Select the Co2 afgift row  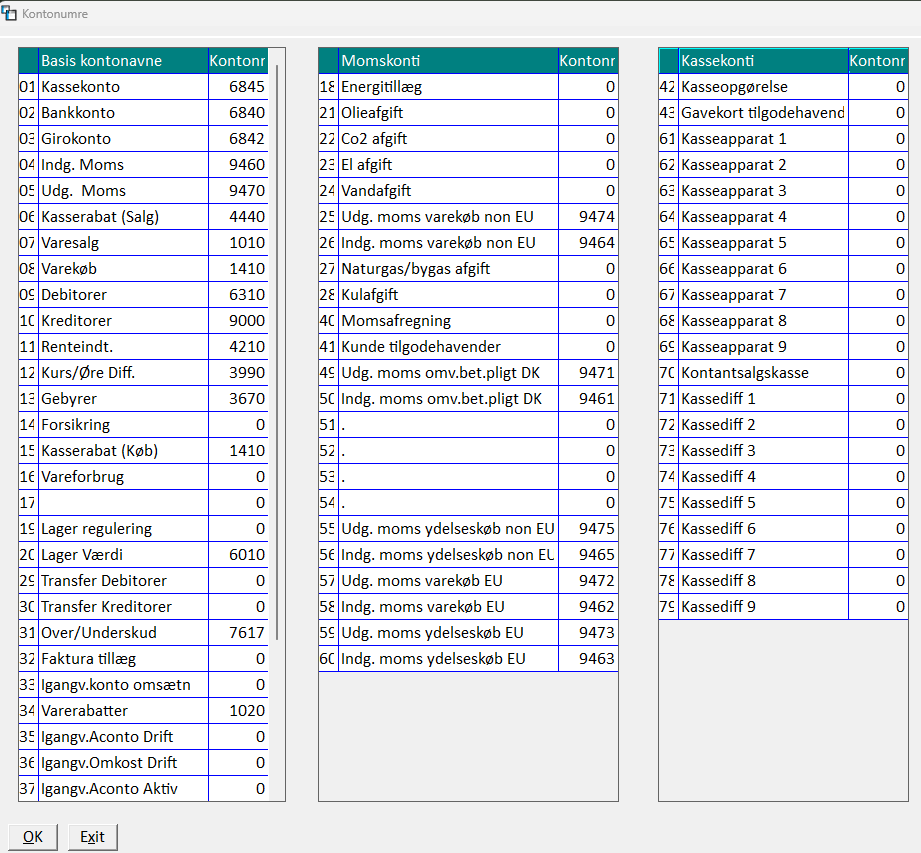pyautogui.click(x=468, y=139)
